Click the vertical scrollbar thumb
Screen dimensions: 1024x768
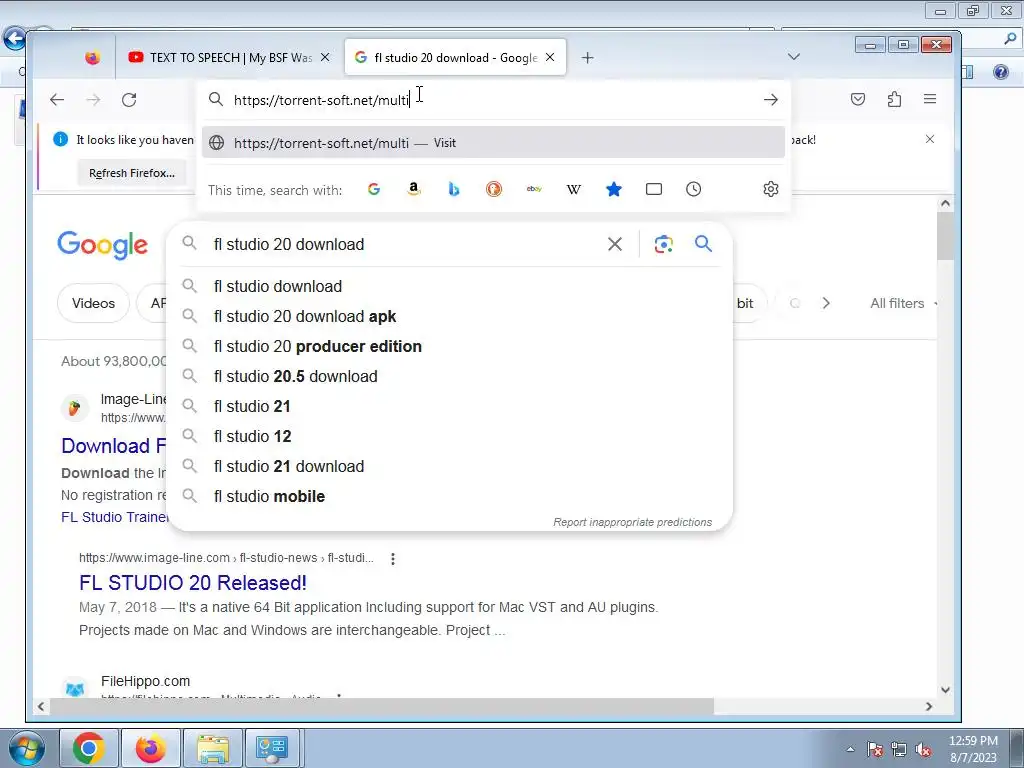[945, 236]
